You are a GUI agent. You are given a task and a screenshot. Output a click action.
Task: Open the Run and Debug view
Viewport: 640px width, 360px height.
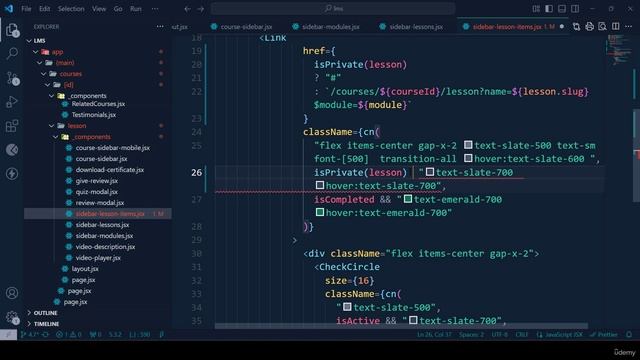pos(12,102)
